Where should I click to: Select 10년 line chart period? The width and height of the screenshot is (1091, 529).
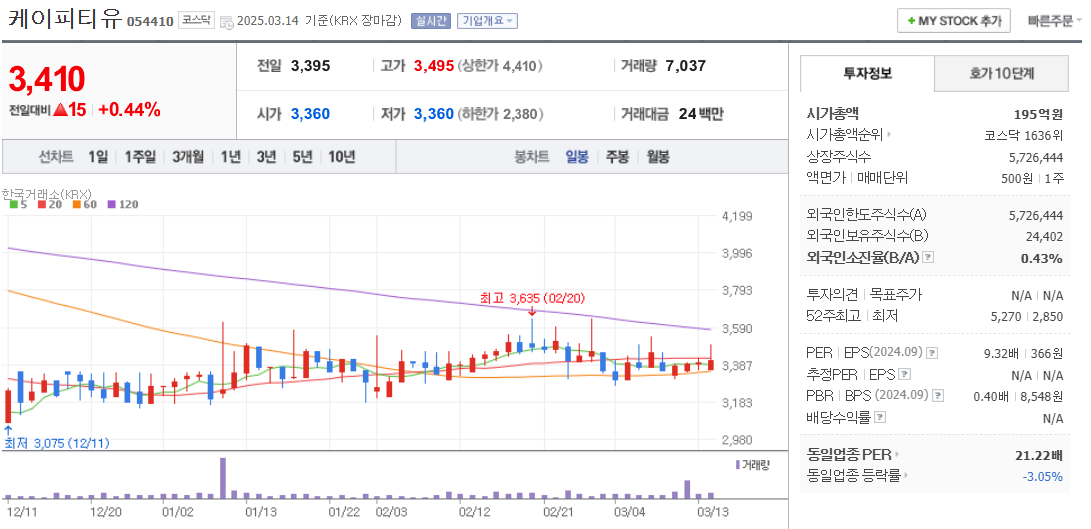click(341, 157)
